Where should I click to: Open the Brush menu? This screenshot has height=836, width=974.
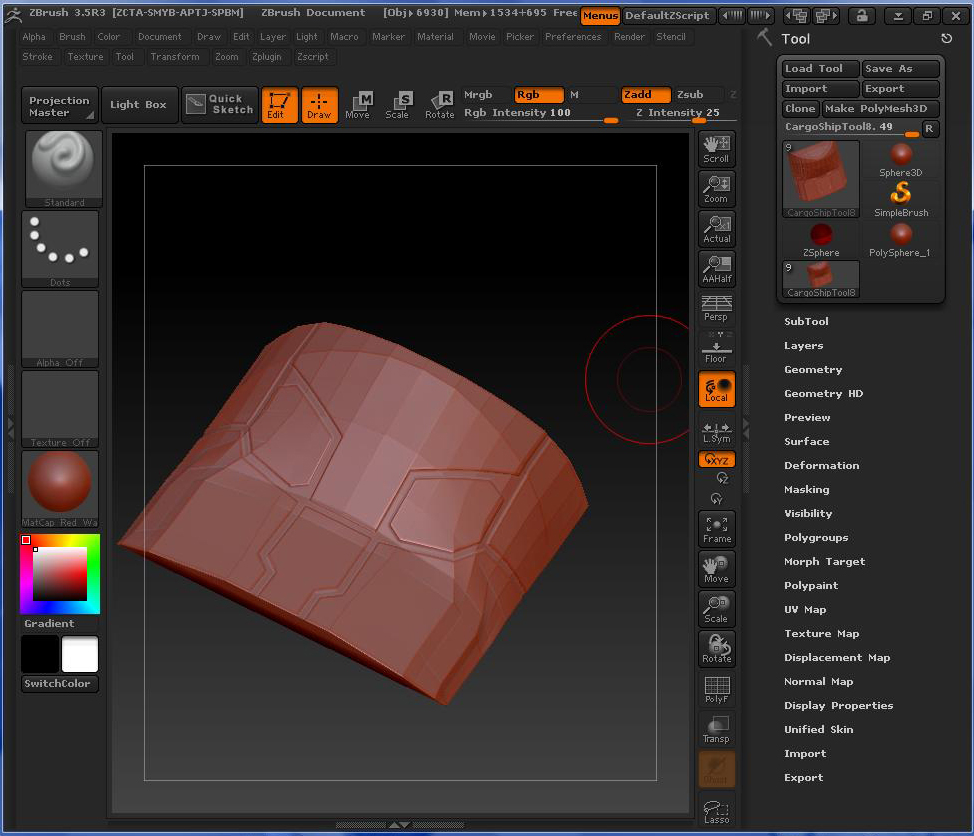[72, 37]
